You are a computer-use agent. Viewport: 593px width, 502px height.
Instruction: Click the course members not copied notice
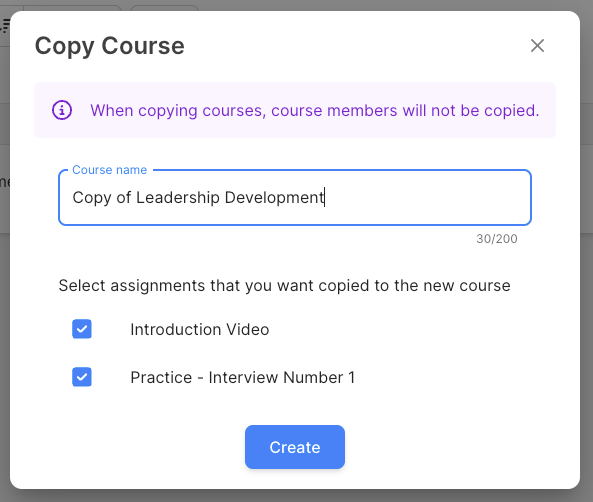tap(314, 110)
